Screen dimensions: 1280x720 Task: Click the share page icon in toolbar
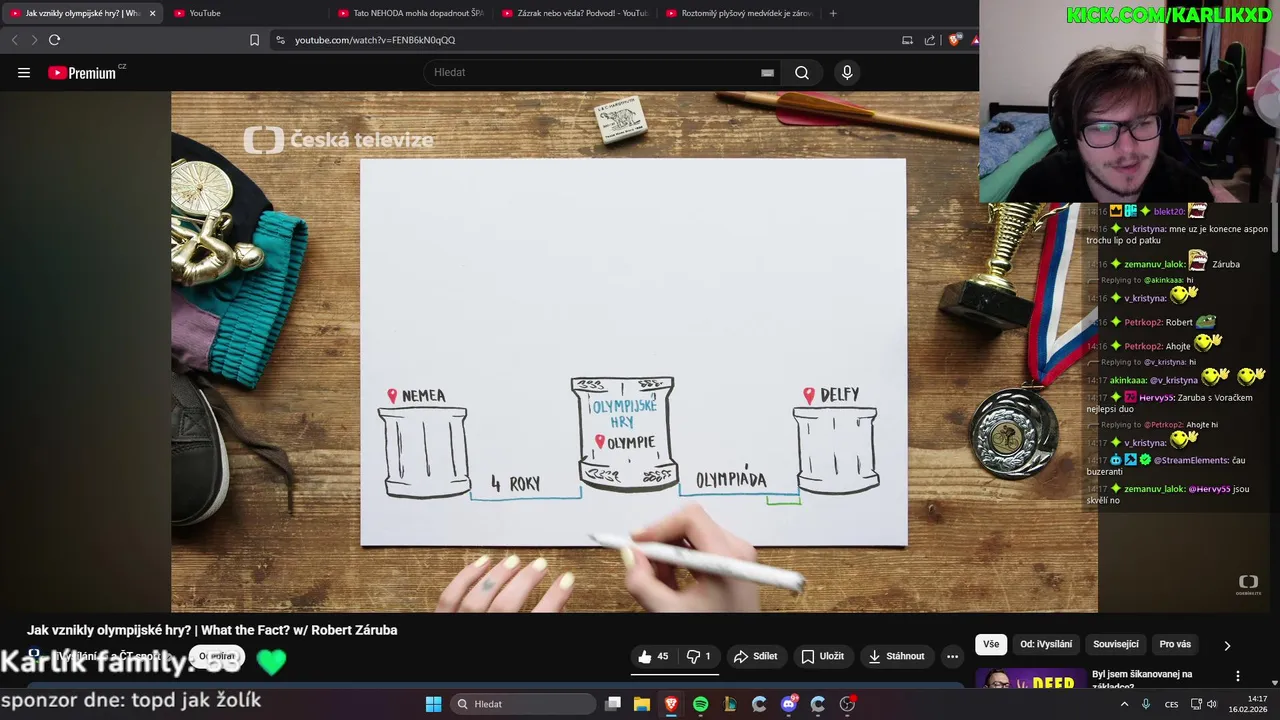pyautogui.click(x=930, y=40)
